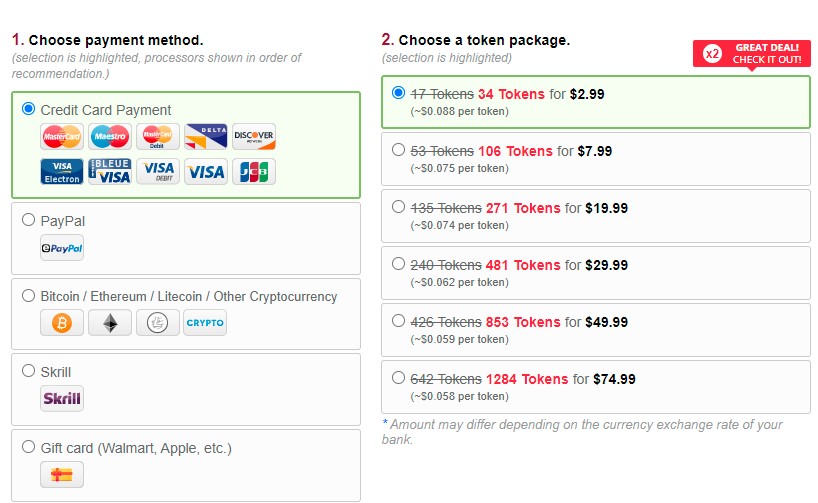This screenshot has height=503, width=818.
Task: Select the PayPal payment radio button
Action: 28,220
